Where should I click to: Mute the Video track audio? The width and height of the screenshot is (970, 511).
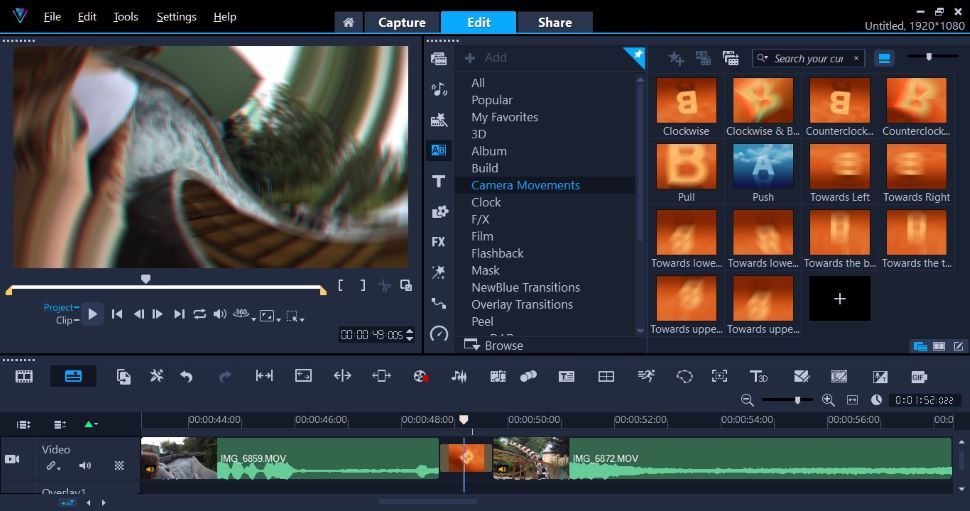coord(85,465)
